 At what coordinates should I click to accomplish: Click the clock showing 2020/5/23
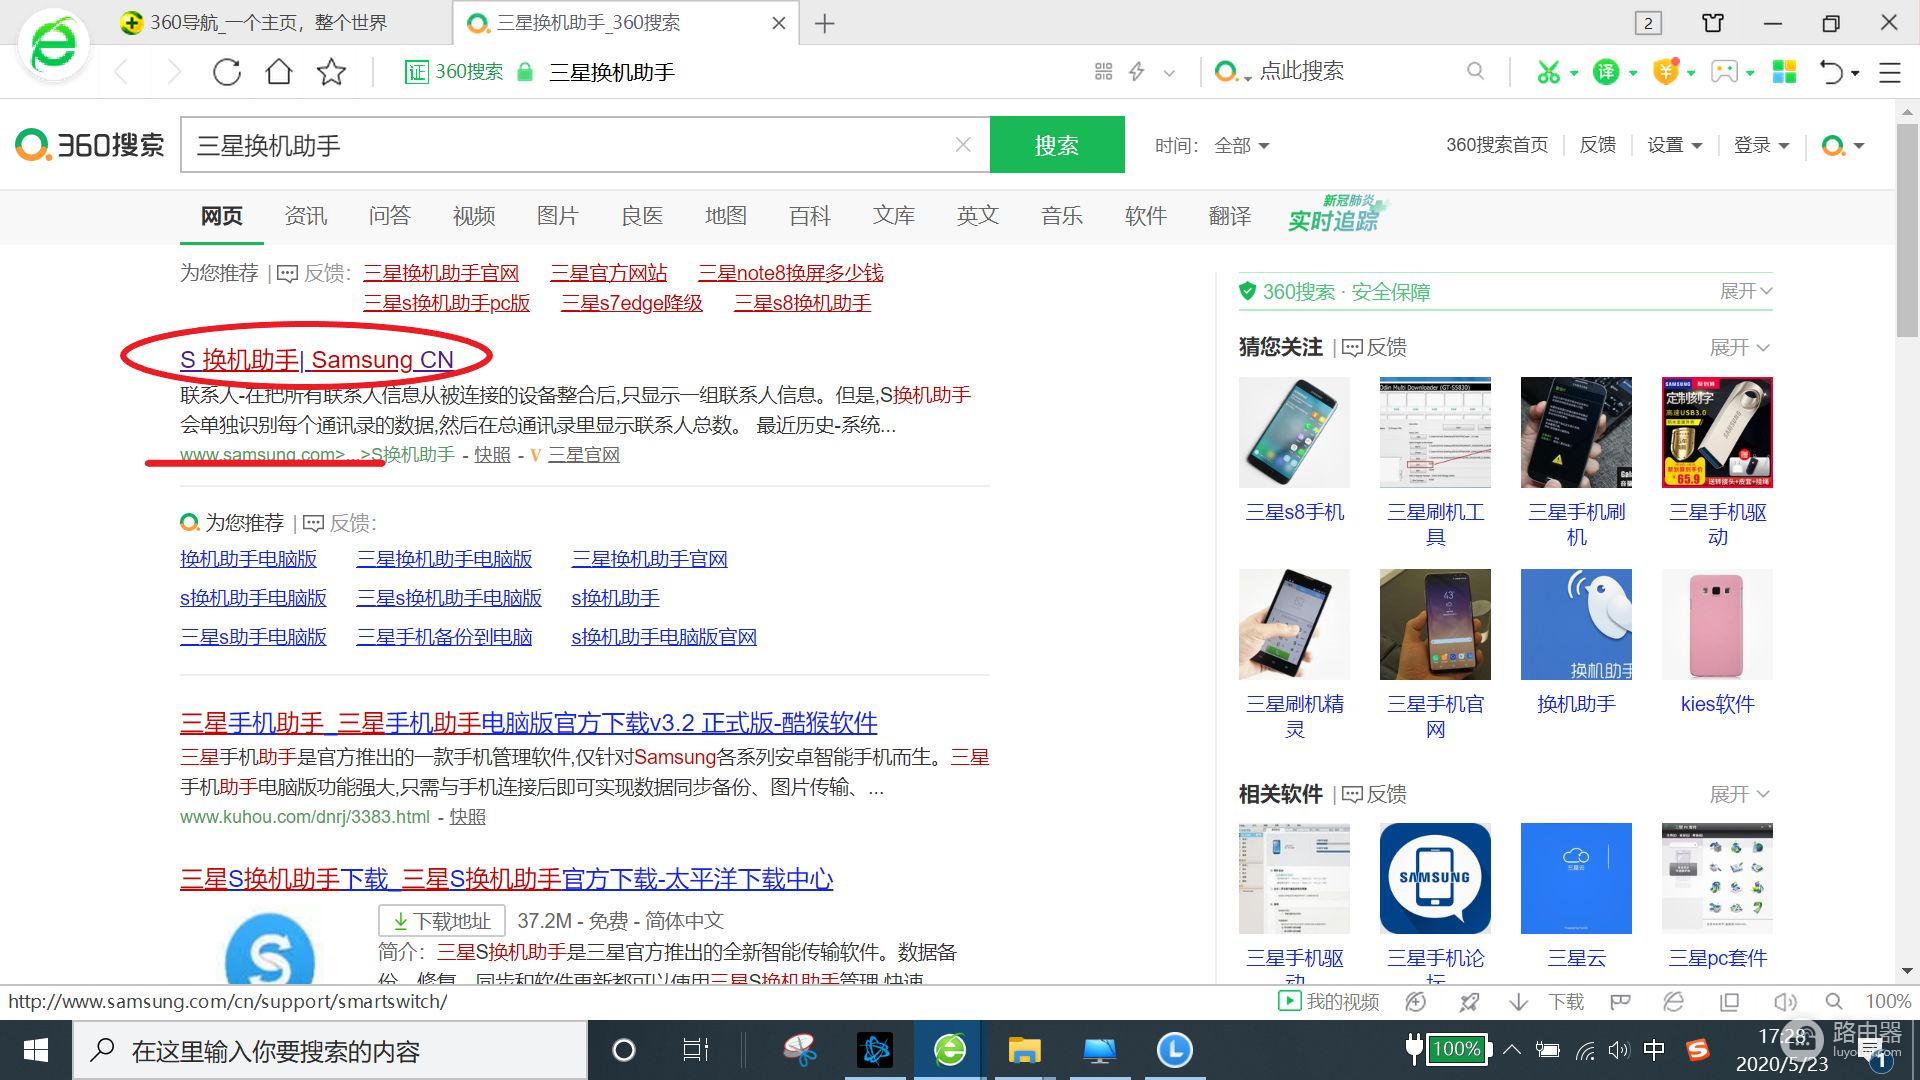(x=1782, y=1050)
